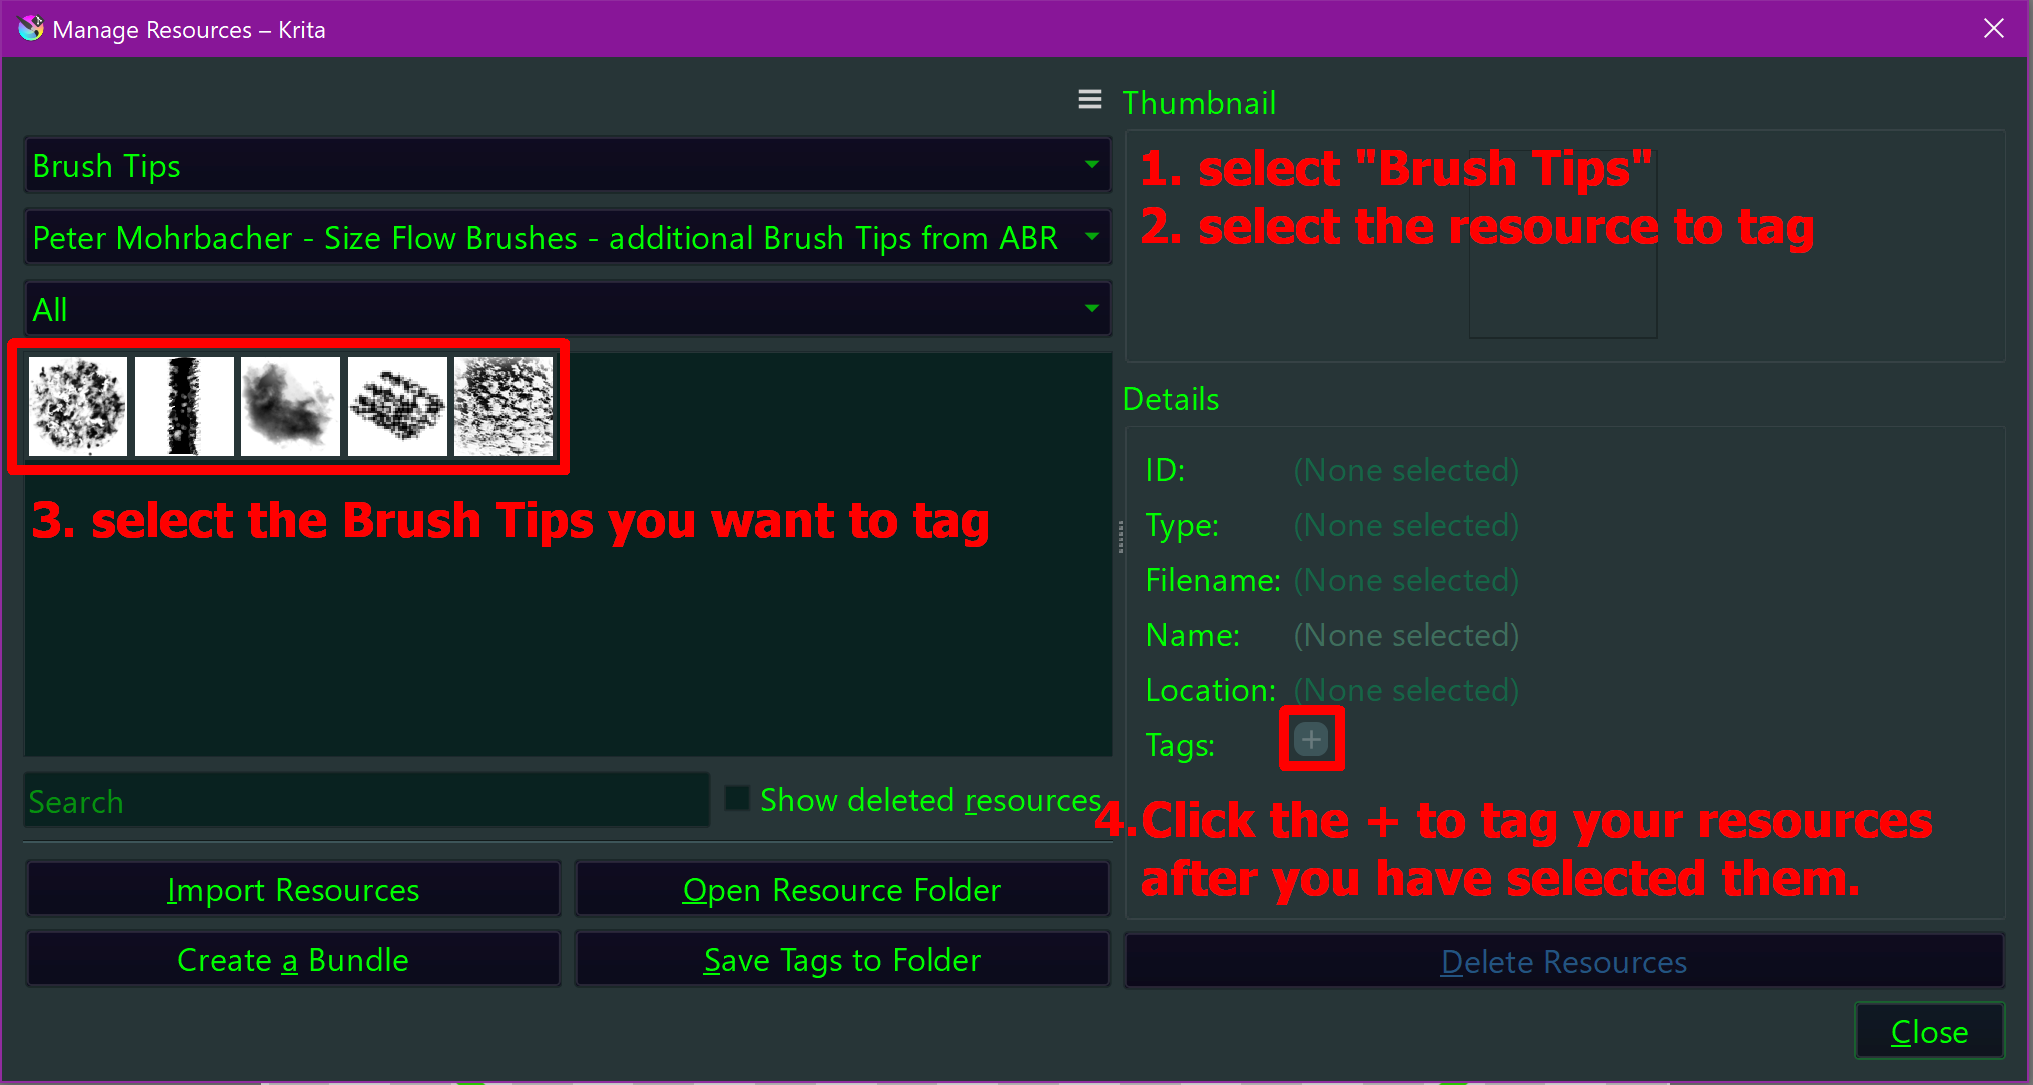
Task: Open the hamburger menu icon beside Thumbnail
Action: pos(1090,100)
